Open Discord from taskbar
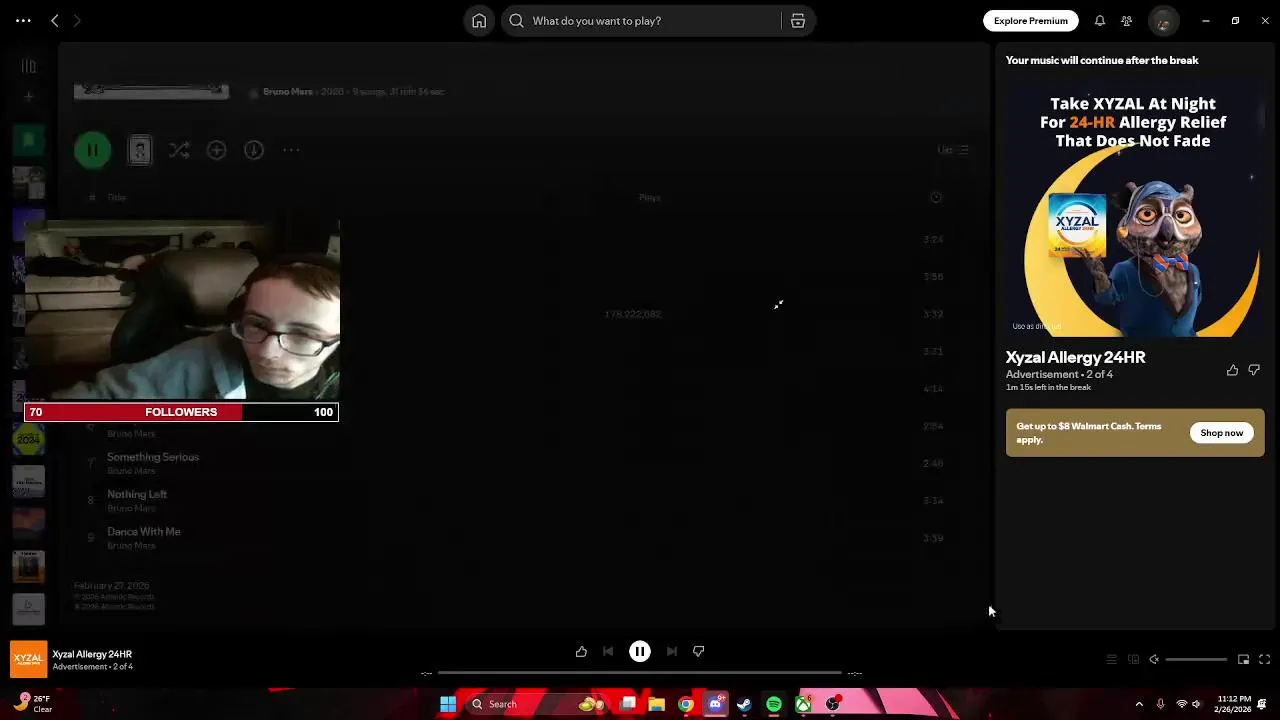The image size is (1280, 720). [715, 704]
